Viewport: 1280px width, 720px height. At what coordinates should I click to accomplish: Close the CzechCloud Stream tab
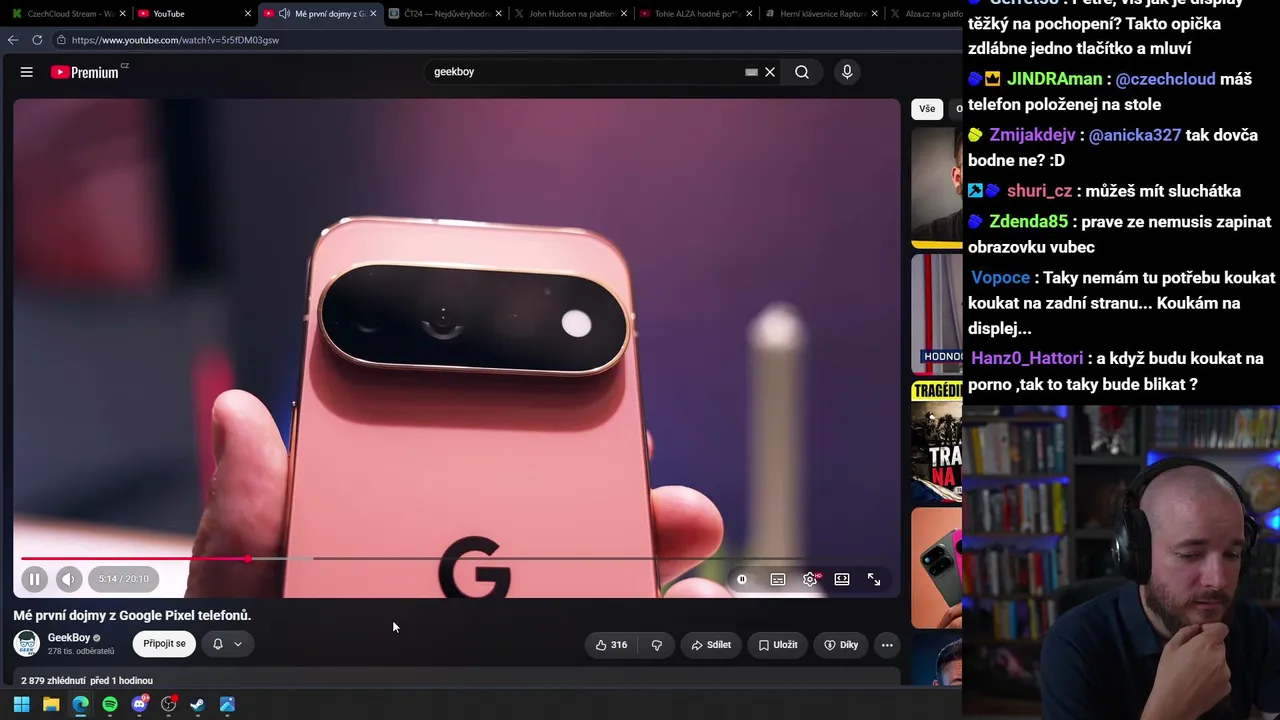click(x=123, y=14)
